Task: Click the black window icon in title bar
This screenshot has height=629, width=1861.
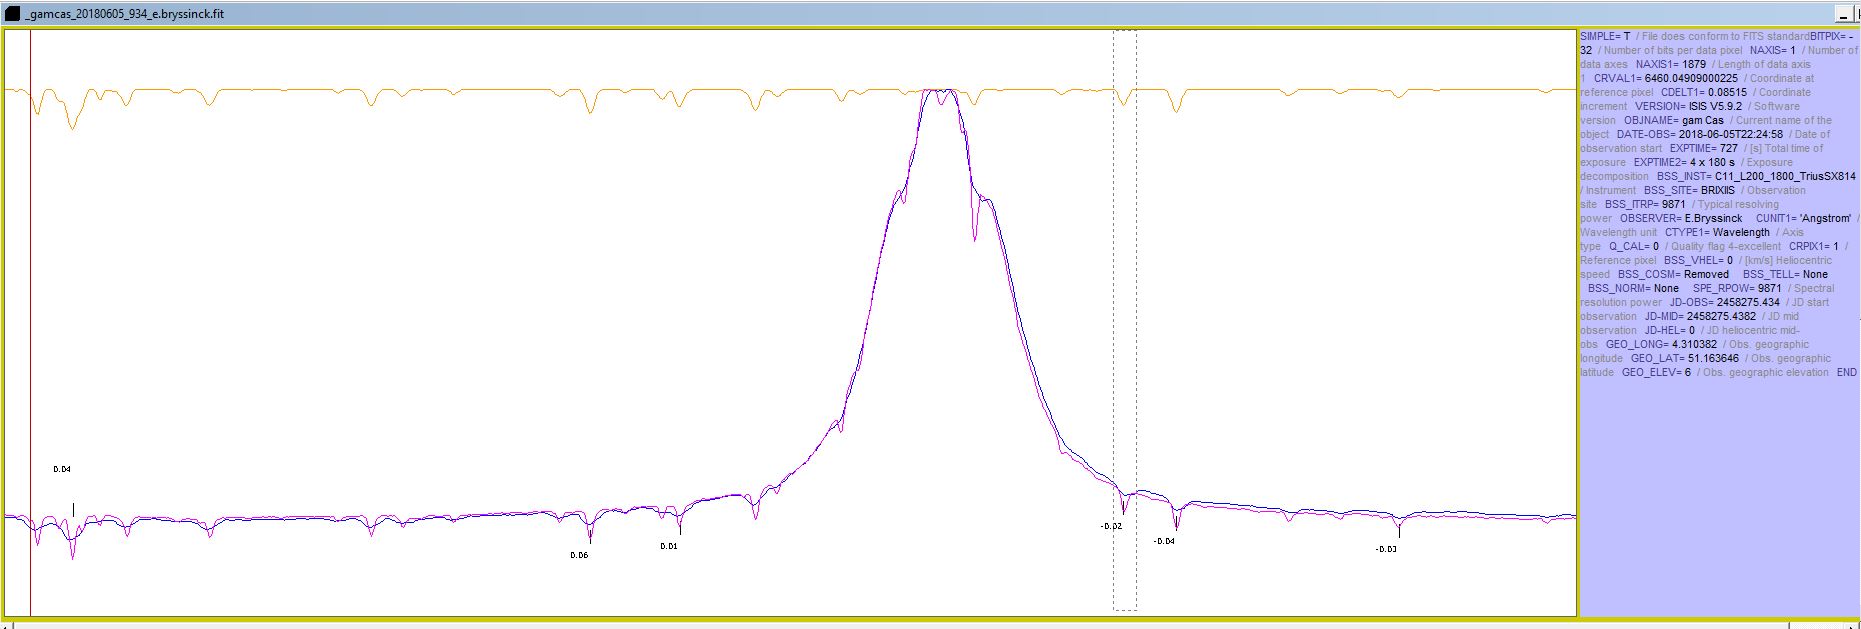Action: 12,14
